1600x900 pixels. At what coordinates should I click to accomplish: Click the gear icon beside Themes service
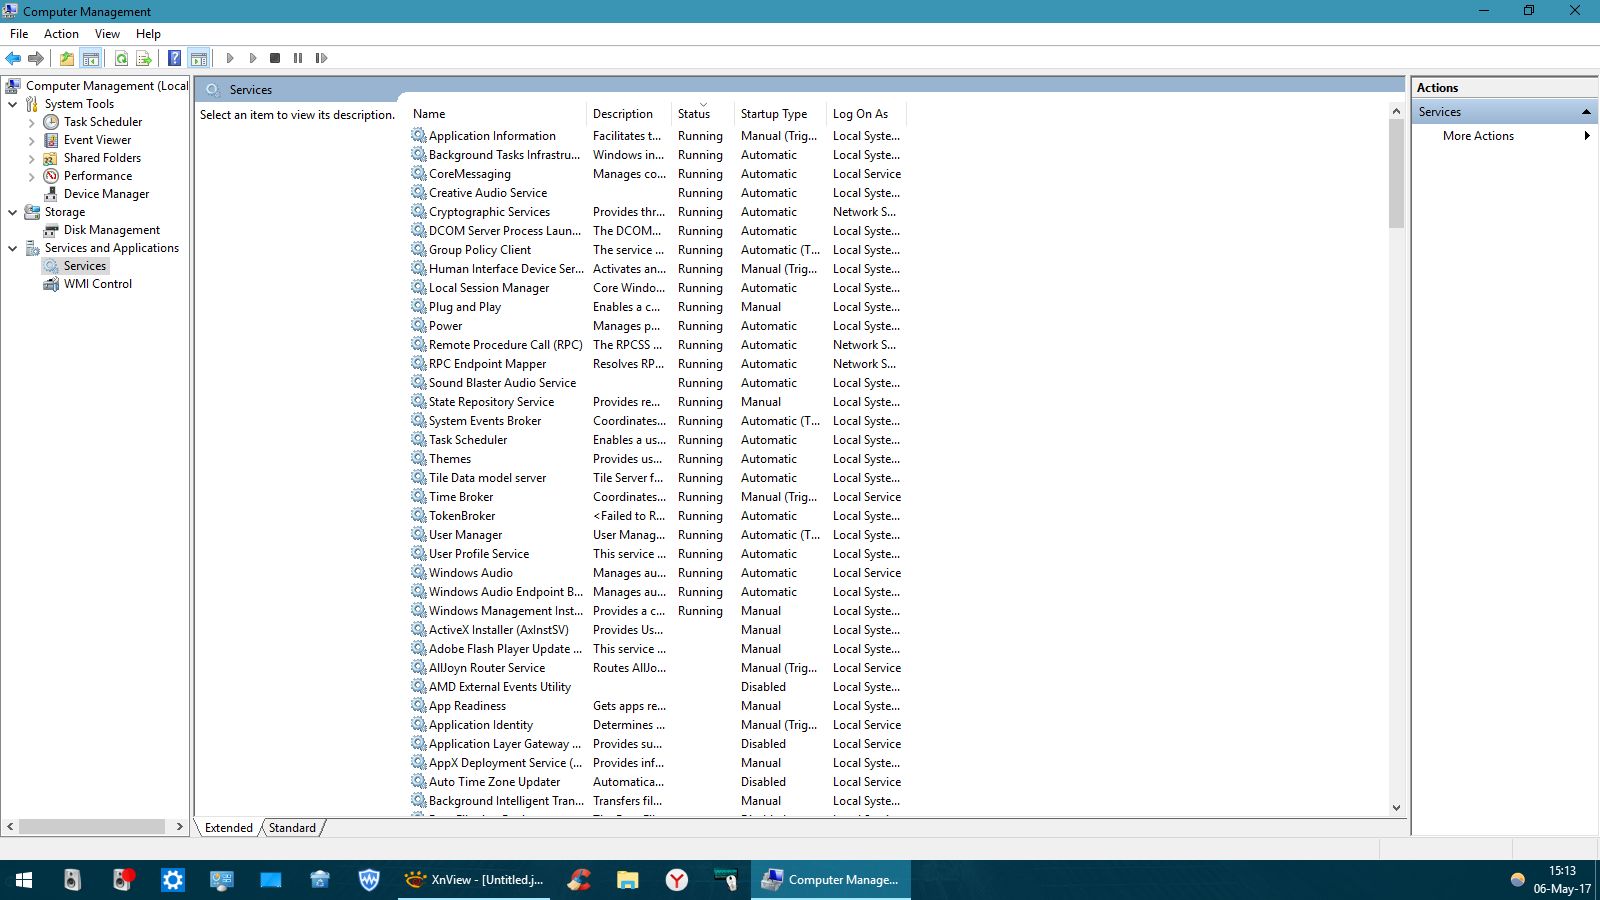[x=419, y=459]
